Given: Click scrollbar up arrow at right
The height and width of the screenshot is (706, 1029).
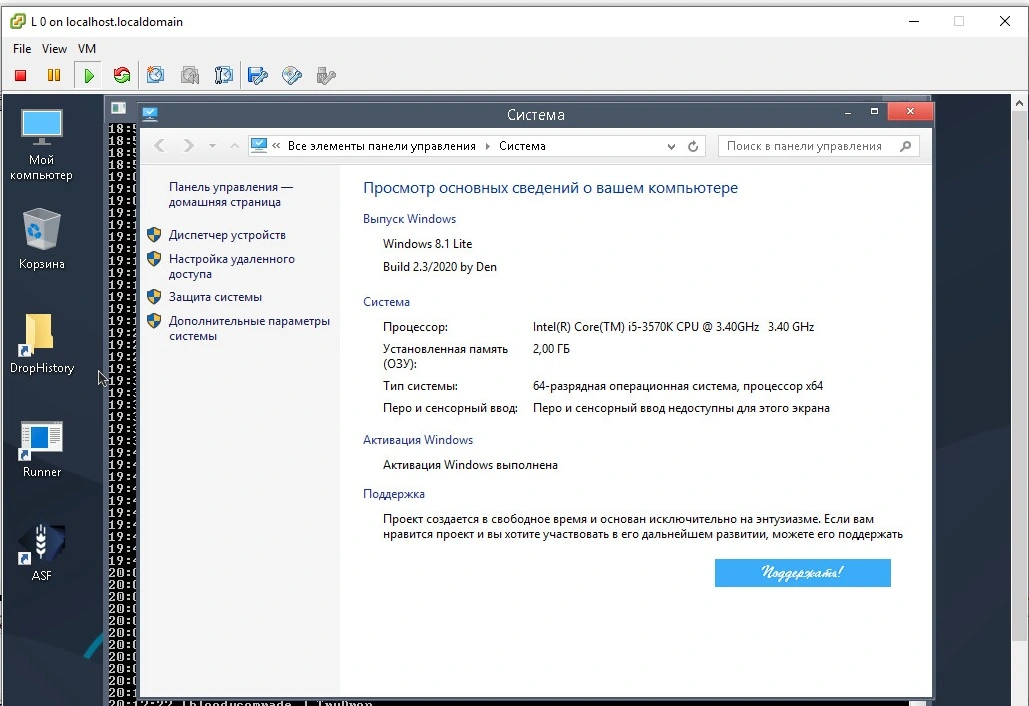Looking at the screenshot, I should click(1018, 103).
